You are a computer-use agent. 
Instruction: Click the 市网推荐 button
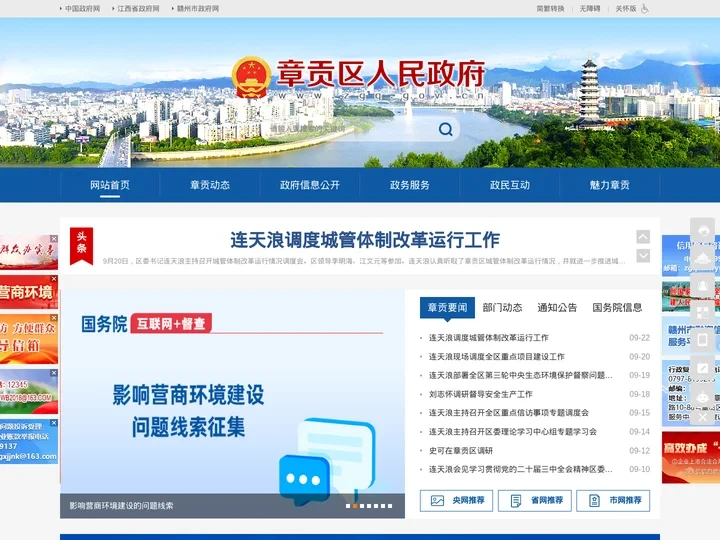[x=613, y=501]
